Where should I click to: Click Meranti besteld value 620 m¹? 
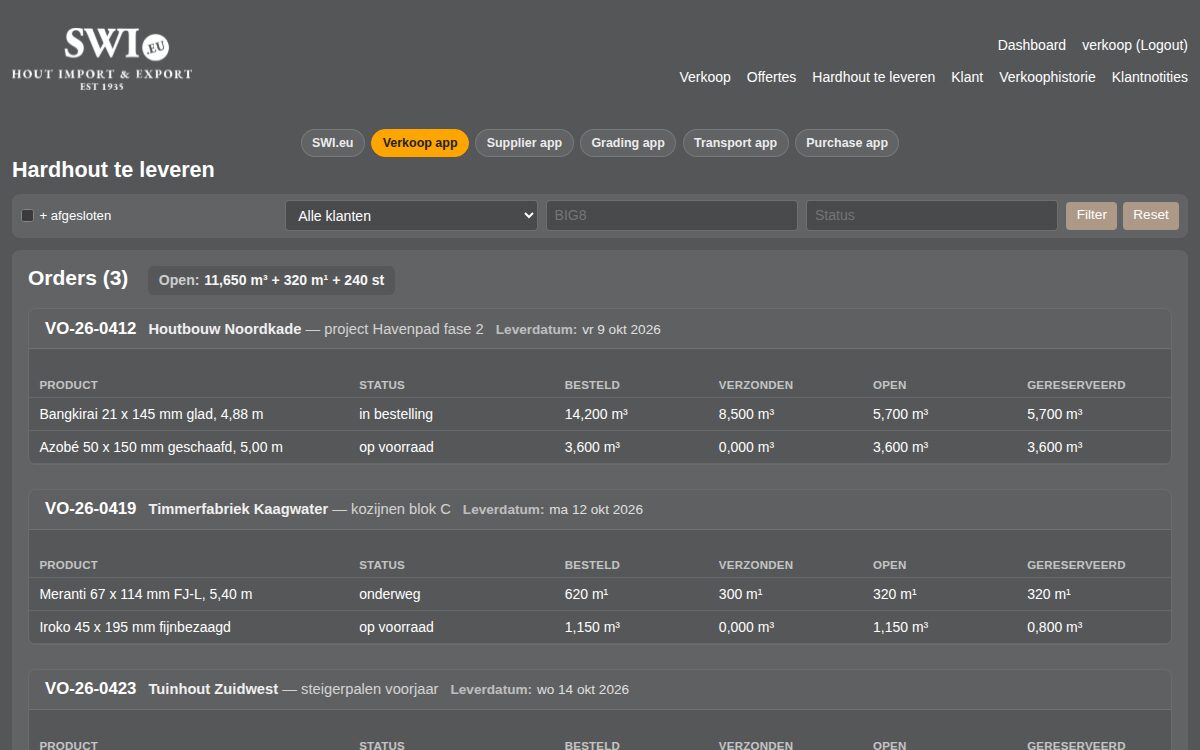coord(587,594)
